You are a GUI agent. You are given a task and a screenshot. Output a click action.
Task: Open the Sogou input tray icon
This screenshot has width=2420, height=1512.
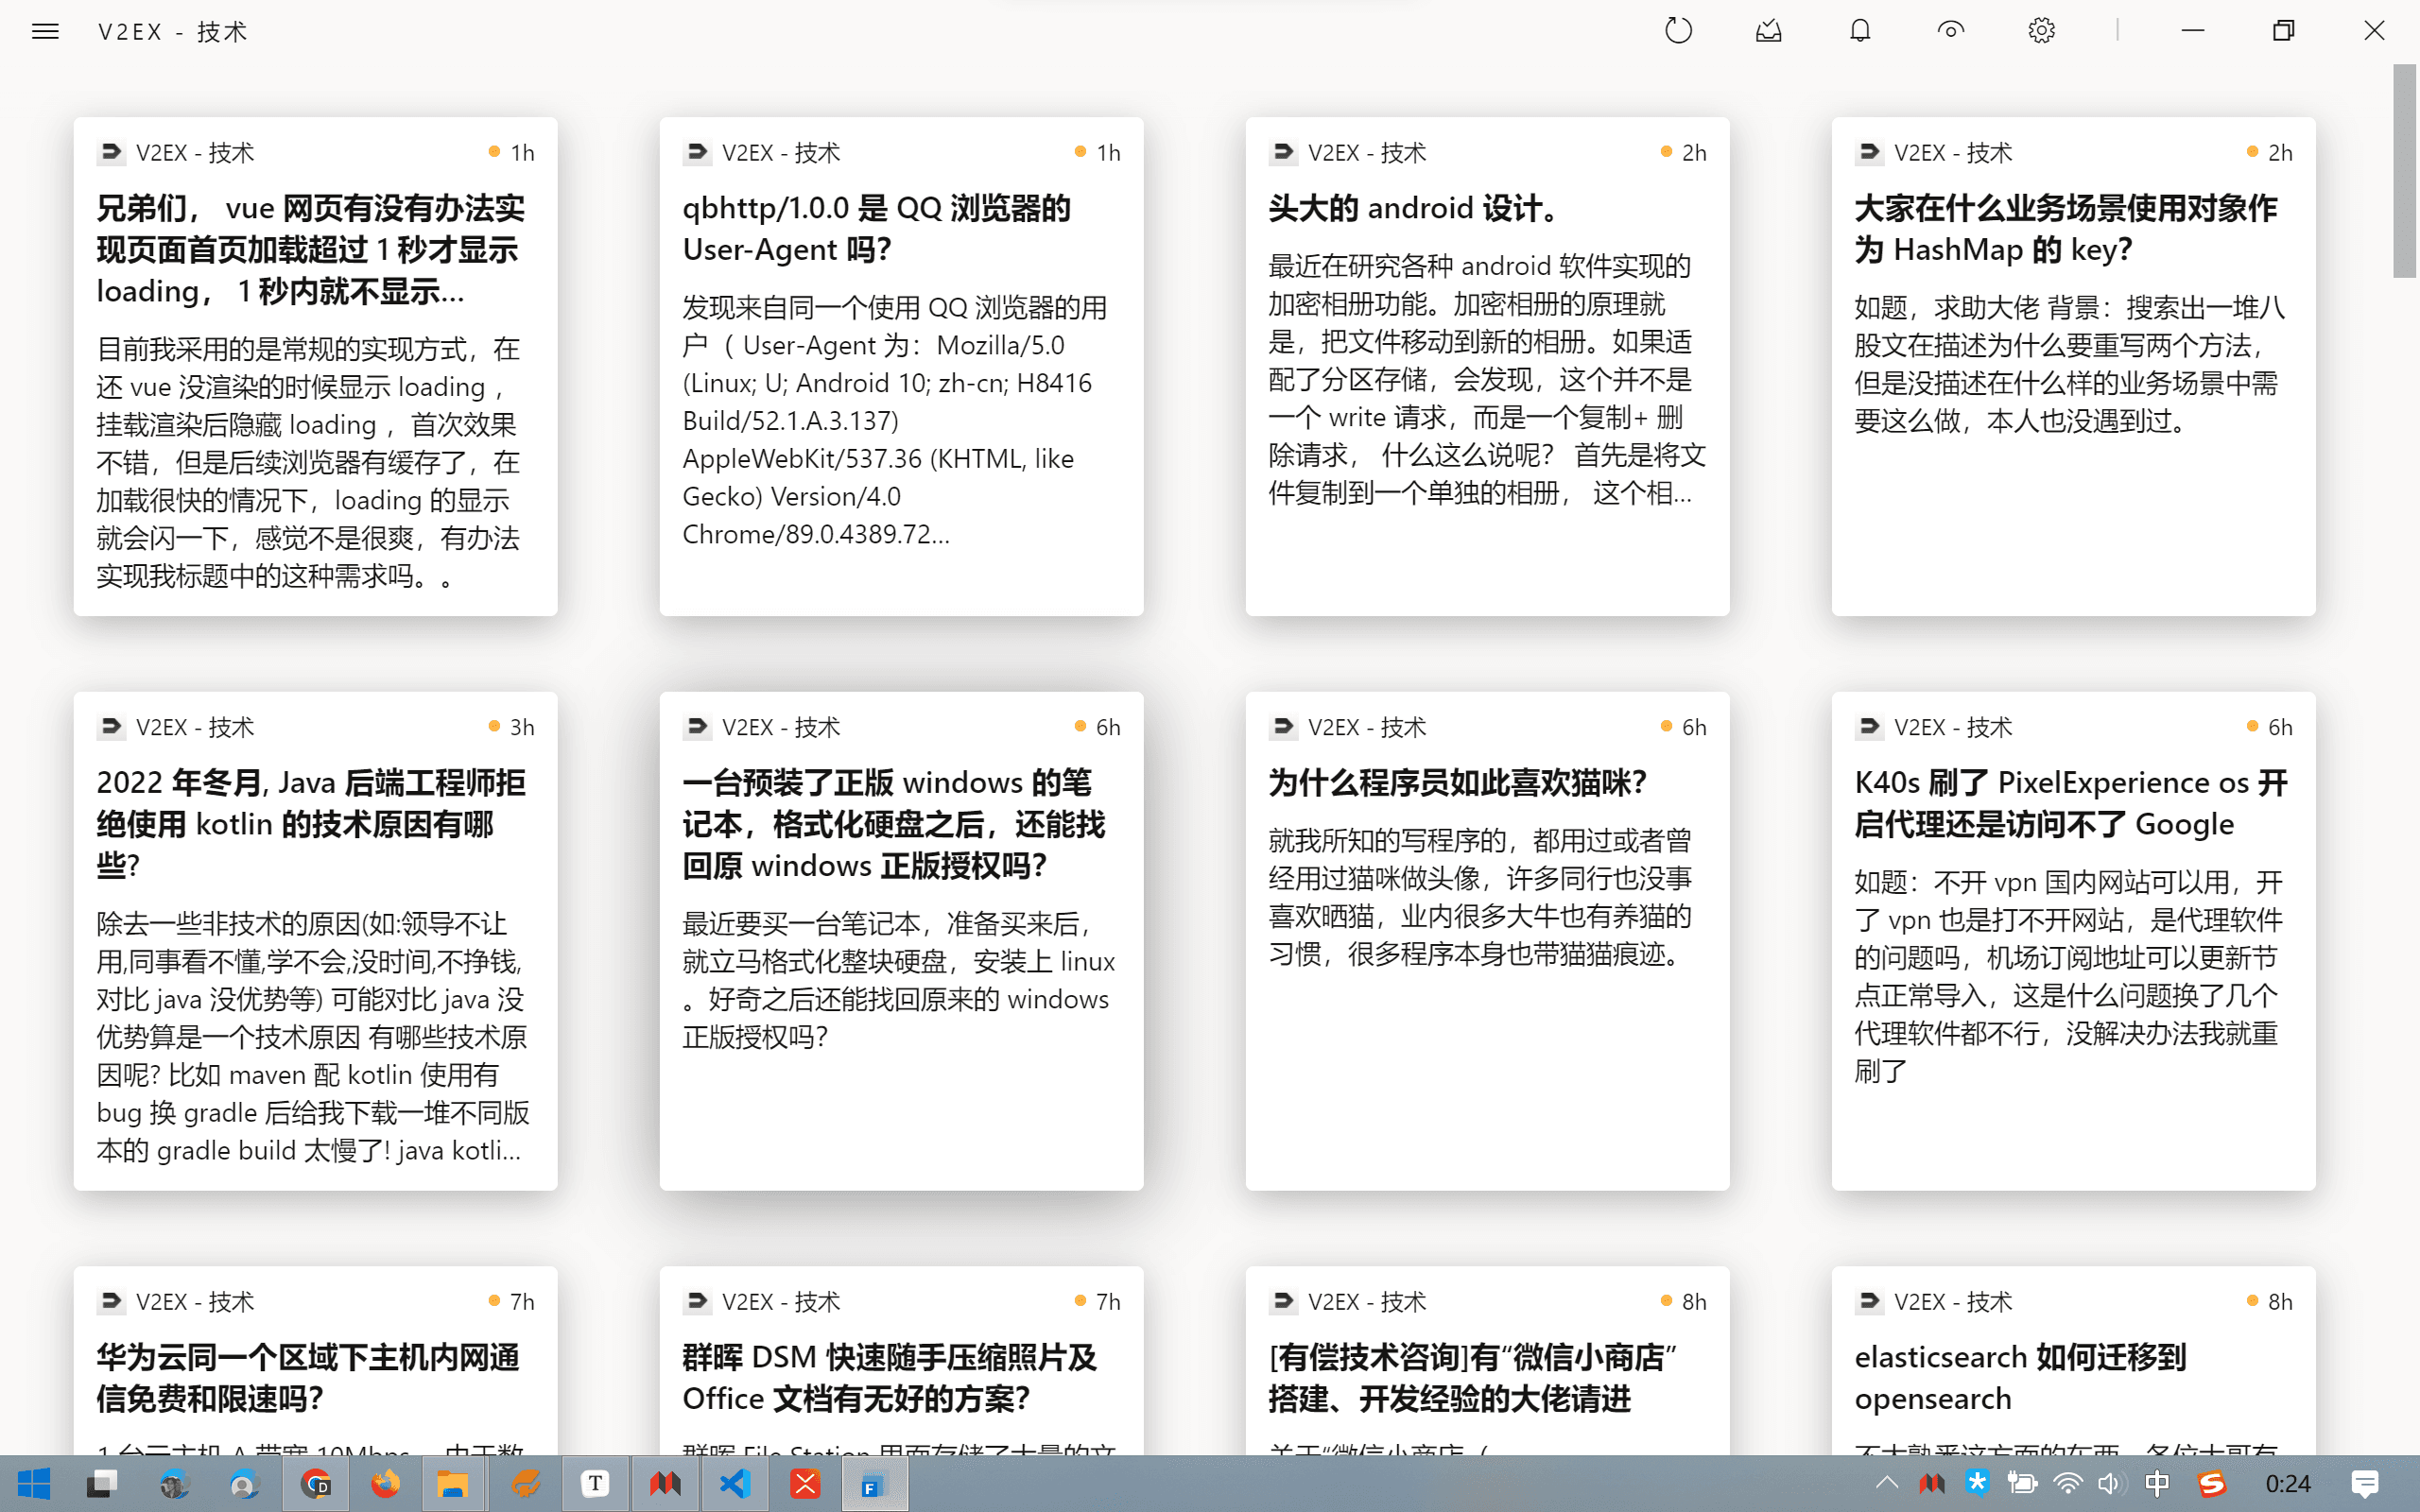click(x=2211, y=1483)
